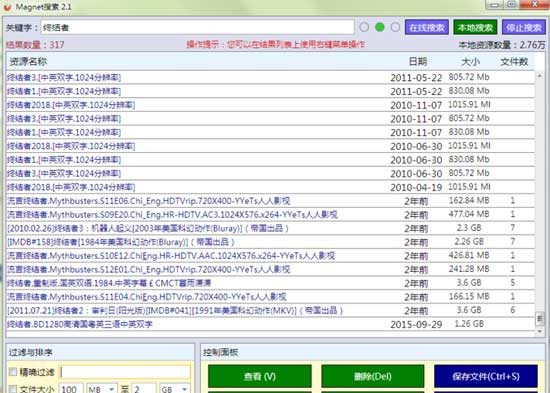Screen dimensions: 550x393
Task: Select the Mythbusters.S10E12 result row
Action: [270, 255]
